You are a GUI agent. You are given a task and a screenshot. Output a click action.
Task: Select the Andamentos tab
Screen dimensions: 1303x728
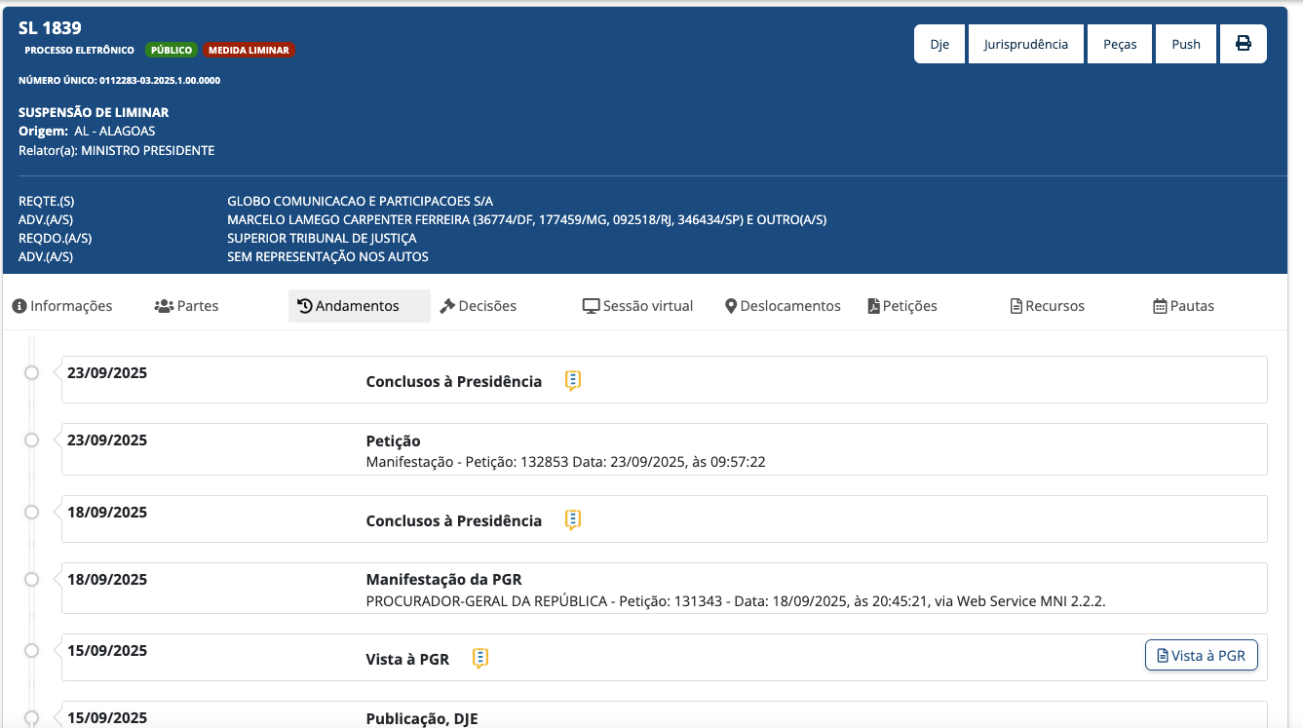pyautogui.click(x=359, y=306)
